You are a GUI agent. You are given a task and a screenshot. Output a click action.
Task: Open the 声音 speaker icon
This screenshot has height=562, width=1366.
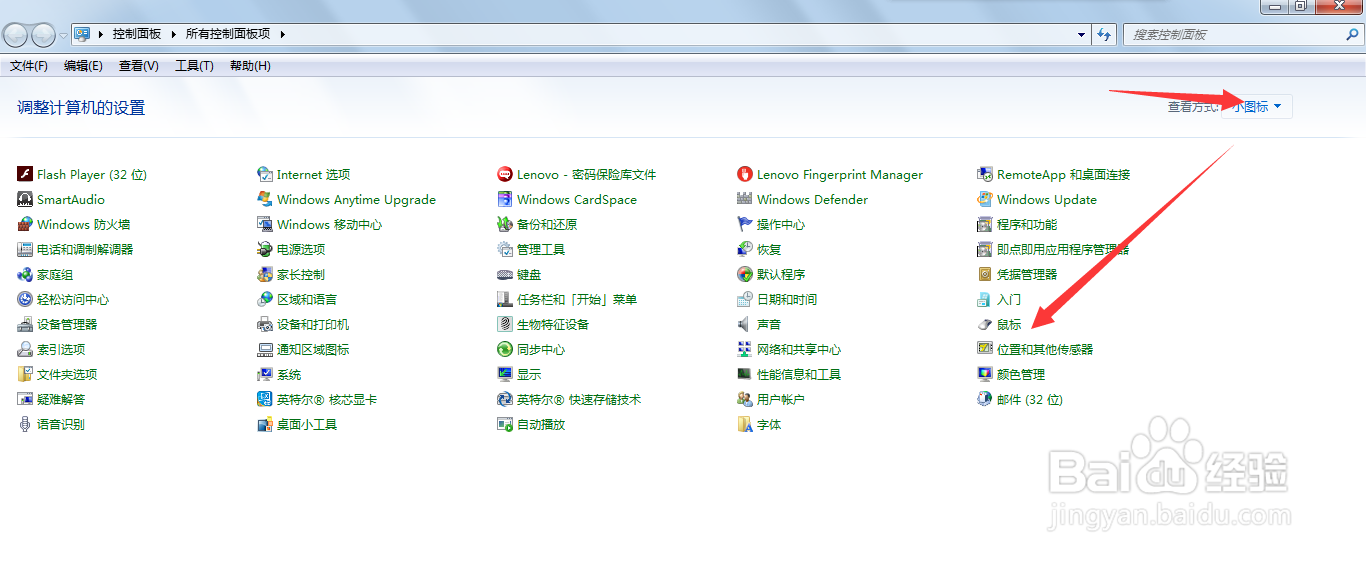745,324
